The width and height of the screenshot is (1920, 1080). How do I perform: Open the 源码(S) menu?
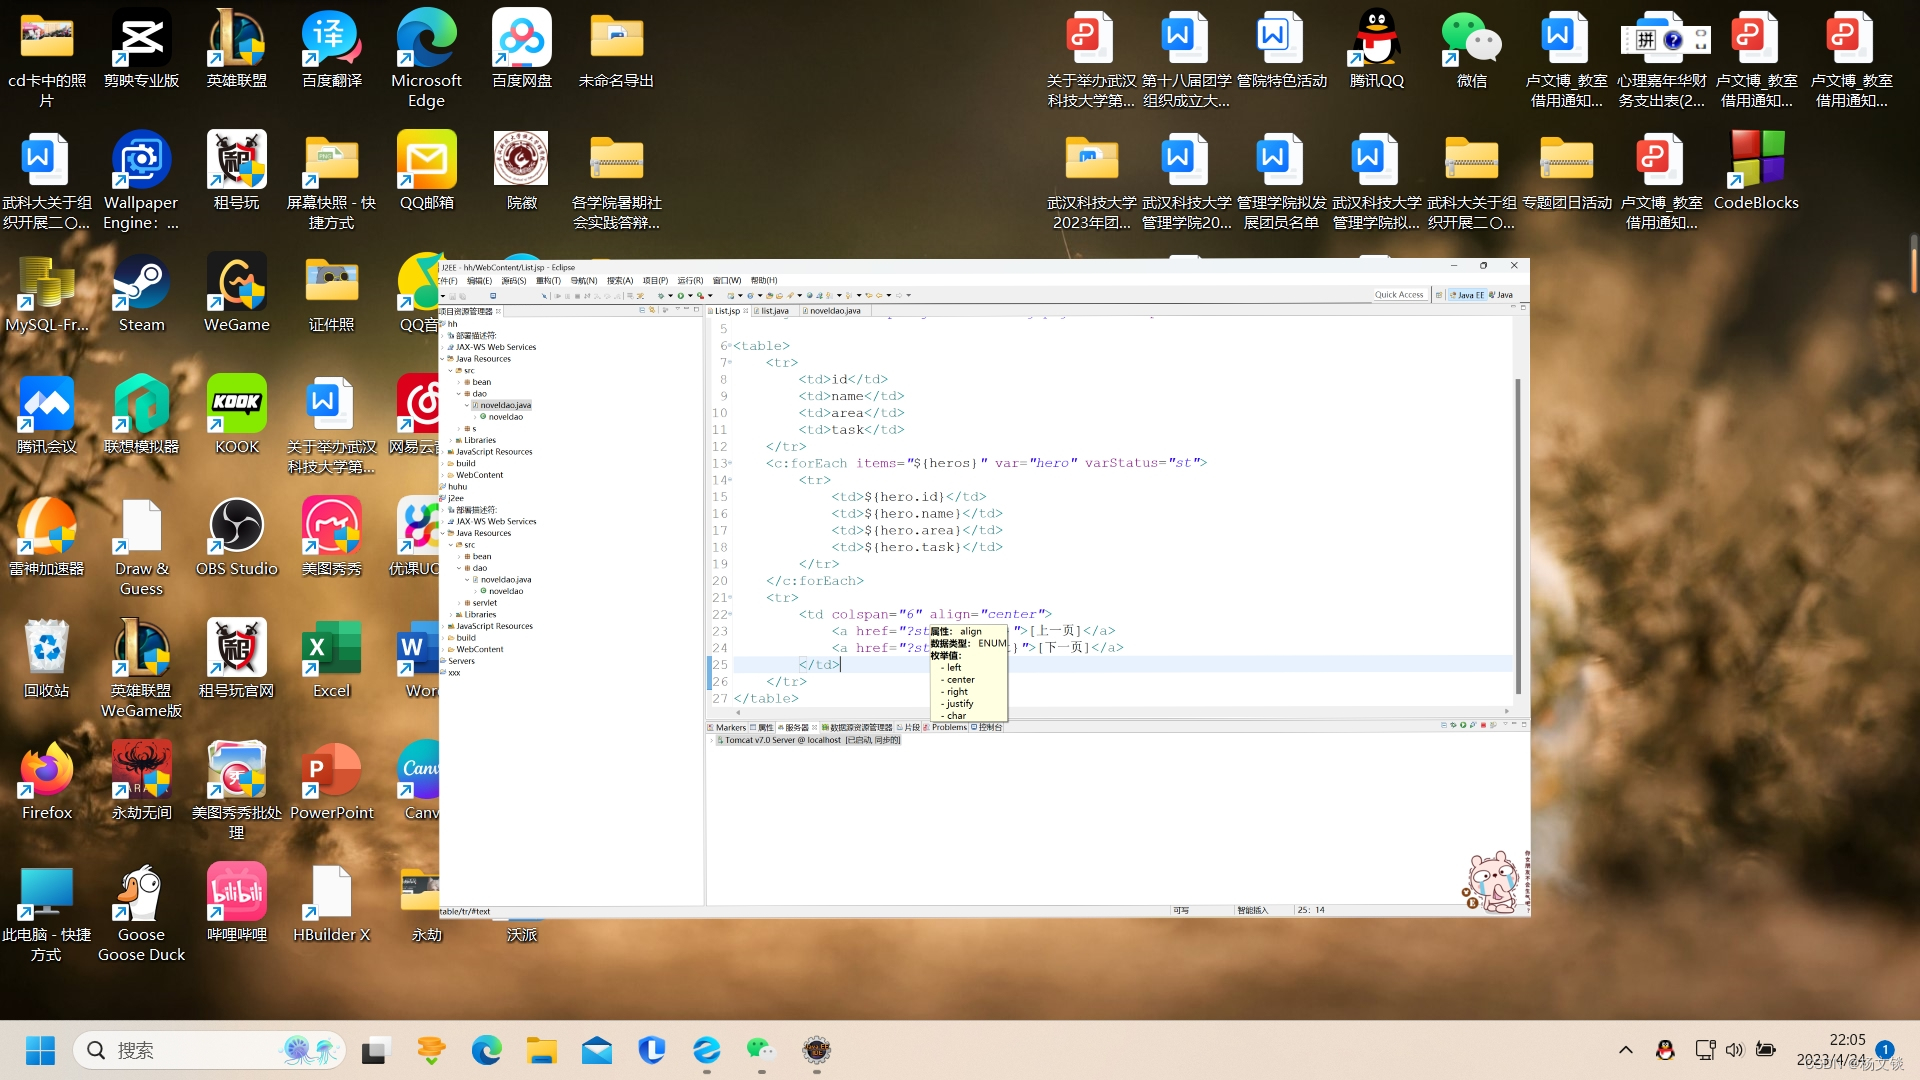[x=514, y=280]
